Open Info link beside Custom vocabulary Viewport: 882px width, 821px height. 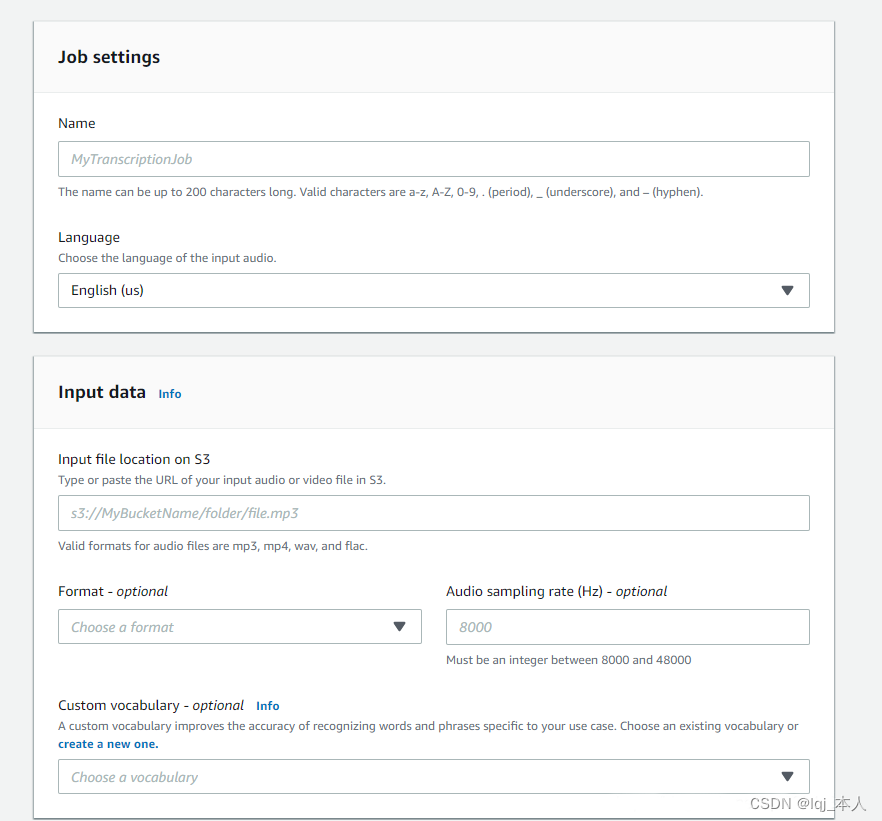267,706
